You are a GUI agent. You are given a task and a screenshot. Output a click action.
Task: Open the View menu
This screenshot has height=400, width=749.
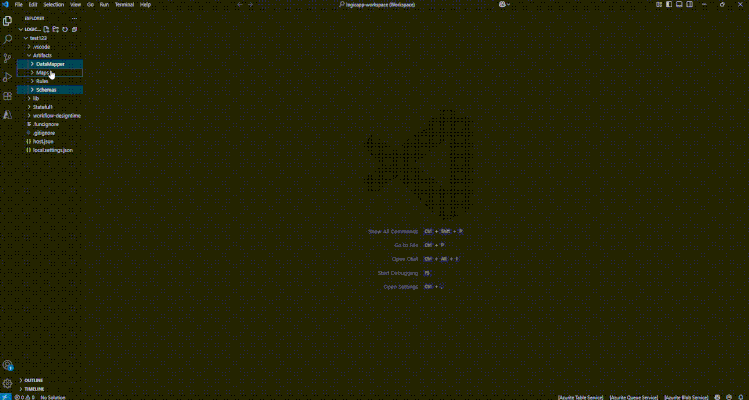(x=75, y=4)
